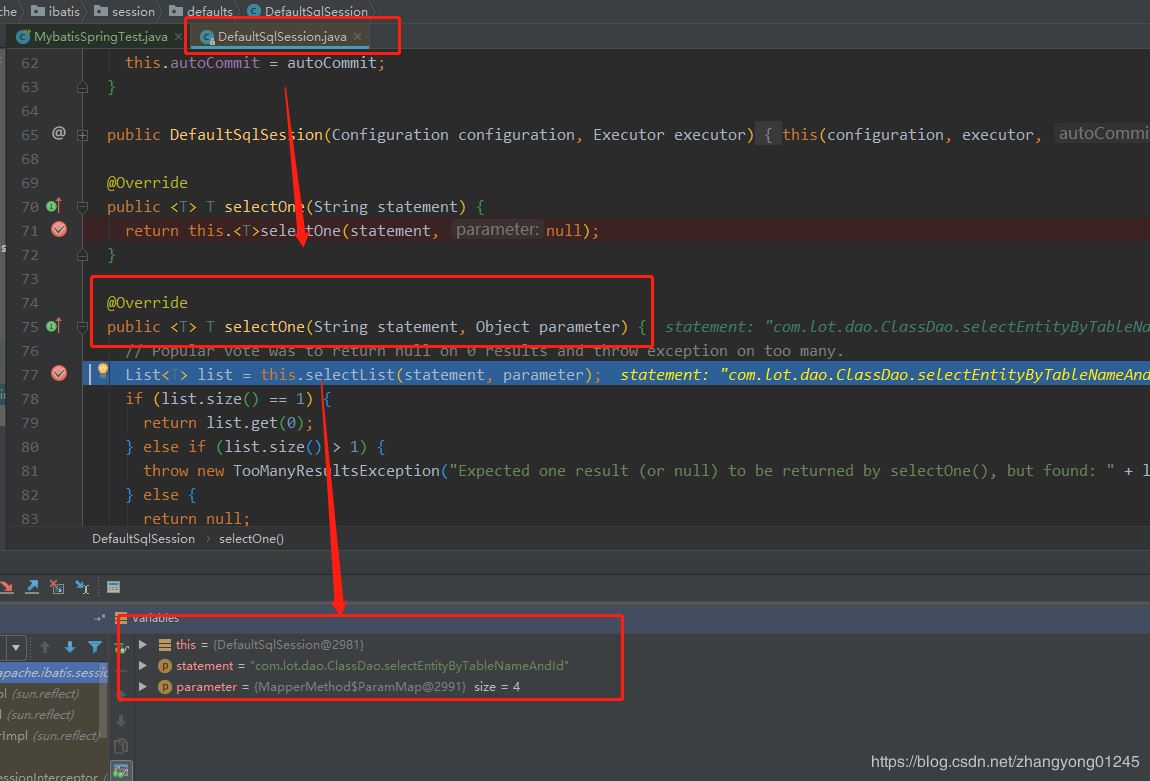Toggle the breakpoint on line 77
1150x781 pixels.
click(59, 374)
